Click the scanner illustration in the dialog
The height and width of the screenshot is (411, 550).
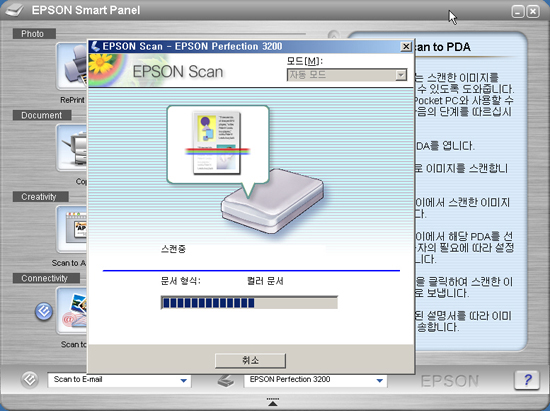[273, 202]
